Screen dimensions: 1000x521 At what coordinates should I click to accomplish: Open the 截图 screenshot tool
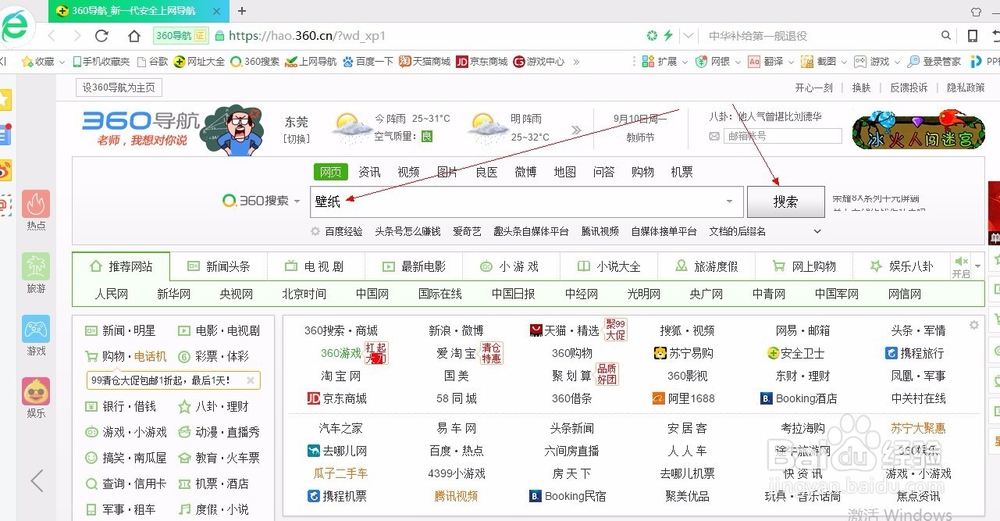coord(819,61)
